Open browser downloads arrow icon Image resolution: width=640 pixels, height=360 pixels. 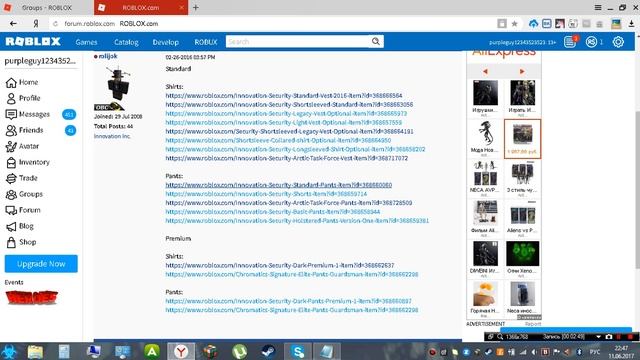pos(631,24)
